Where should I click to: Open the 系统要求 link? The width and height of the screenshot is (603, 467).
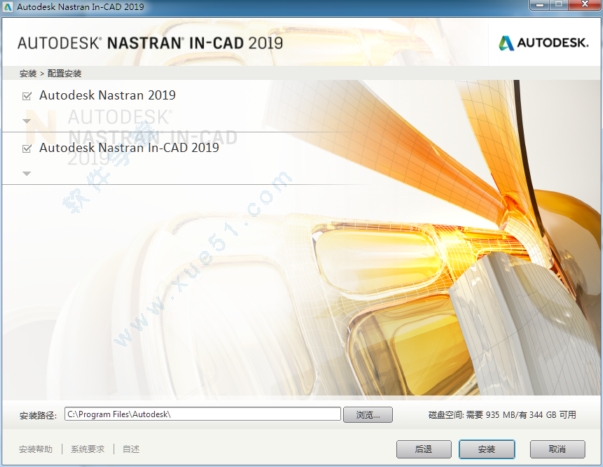(x=88, y=449)
